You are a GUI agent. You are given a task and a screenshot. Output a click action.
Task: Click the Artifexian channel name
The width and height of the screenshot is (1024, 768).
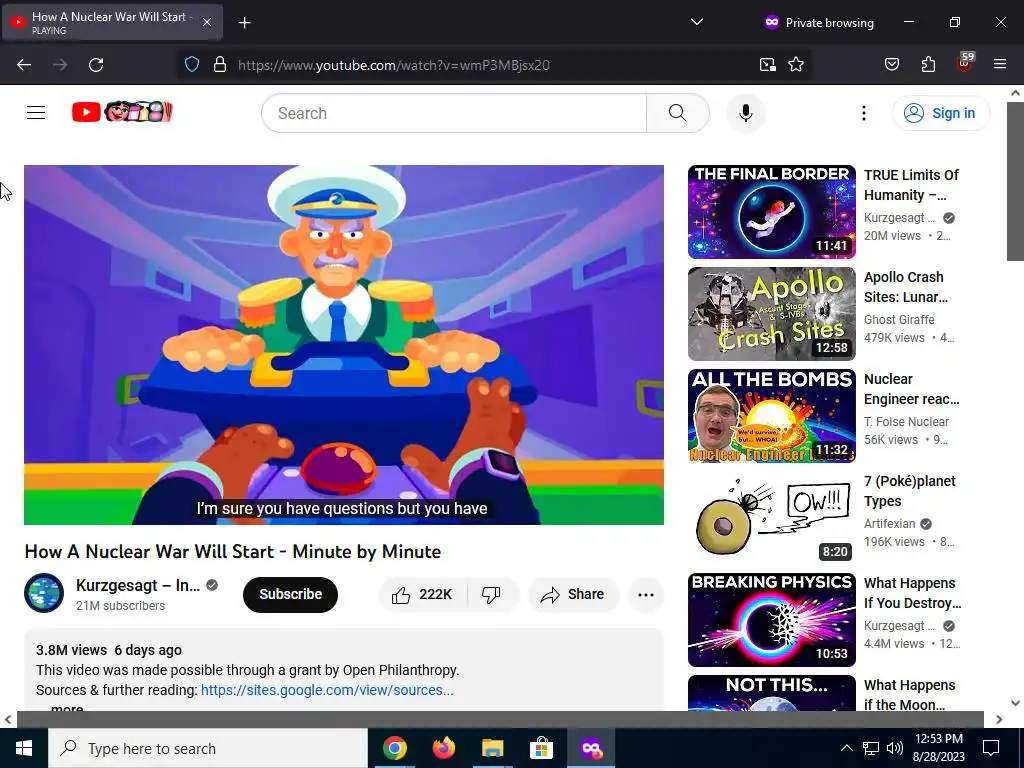(889, 523)
